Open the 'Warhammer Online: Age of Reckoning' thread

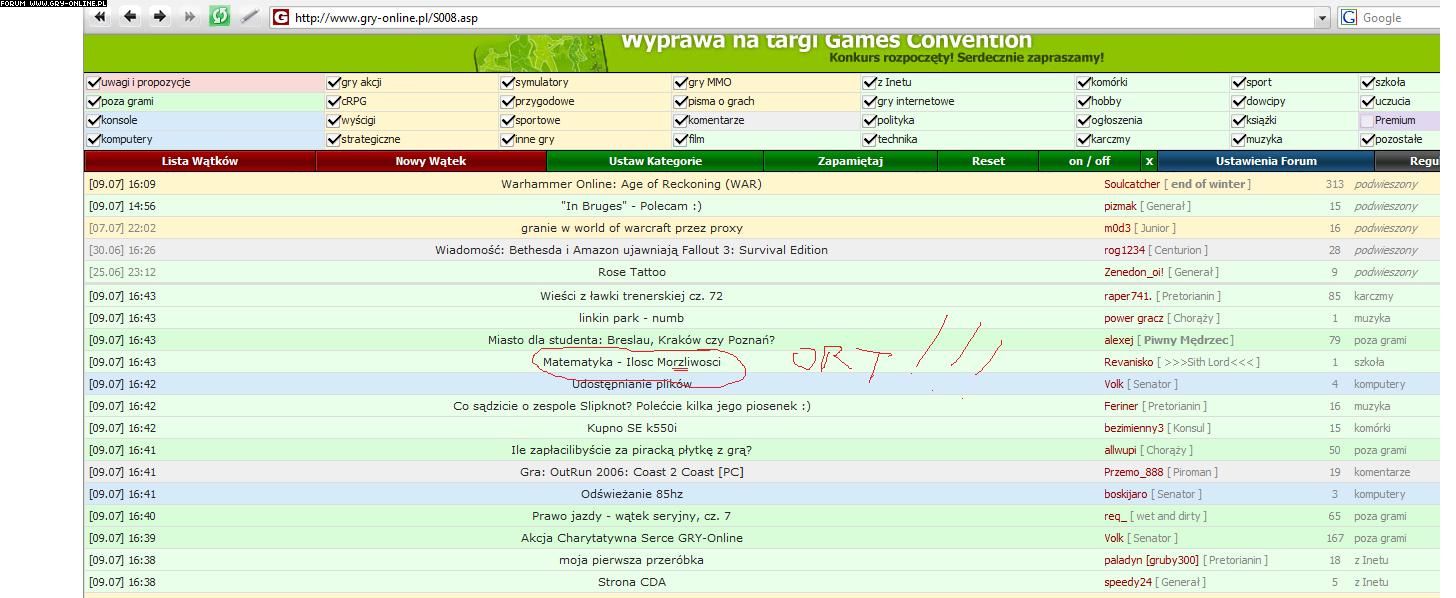631,184
